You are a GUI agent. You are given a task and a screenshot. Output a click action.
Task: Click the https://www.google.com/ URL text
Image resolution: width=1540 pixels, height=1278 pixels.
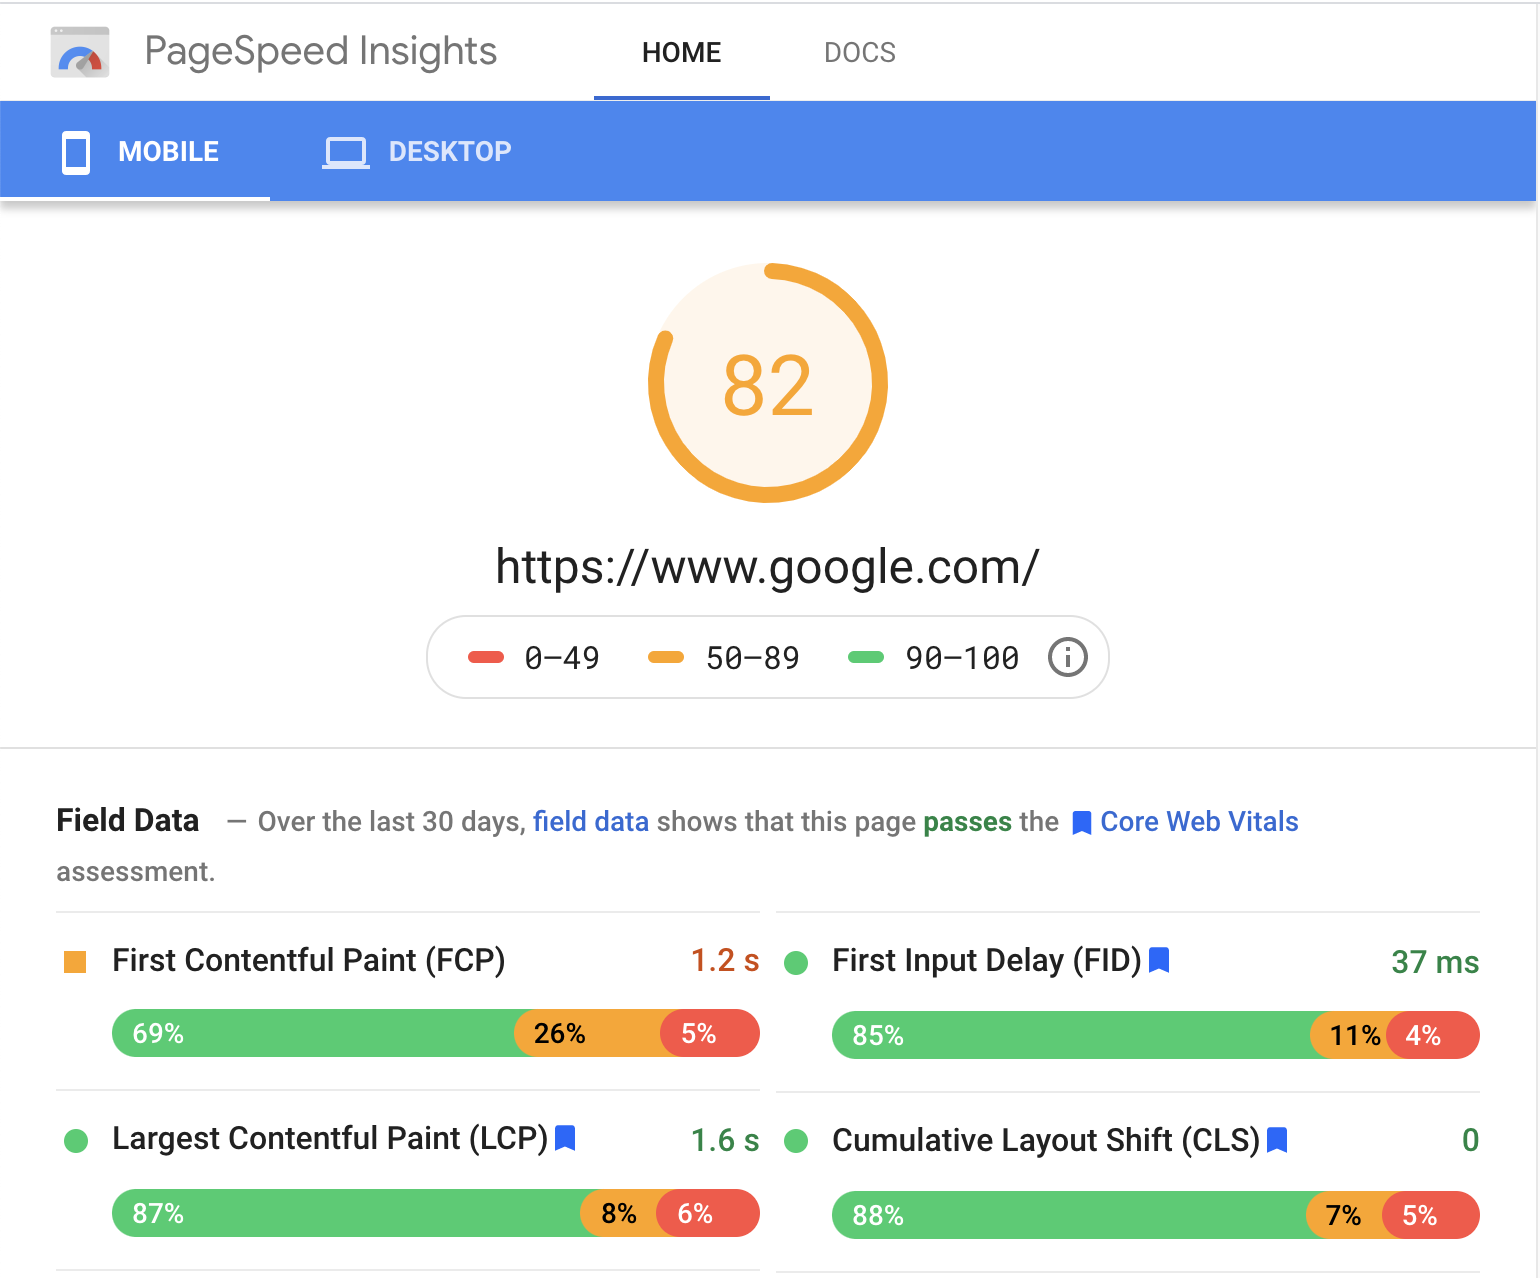tap(767, 566)
